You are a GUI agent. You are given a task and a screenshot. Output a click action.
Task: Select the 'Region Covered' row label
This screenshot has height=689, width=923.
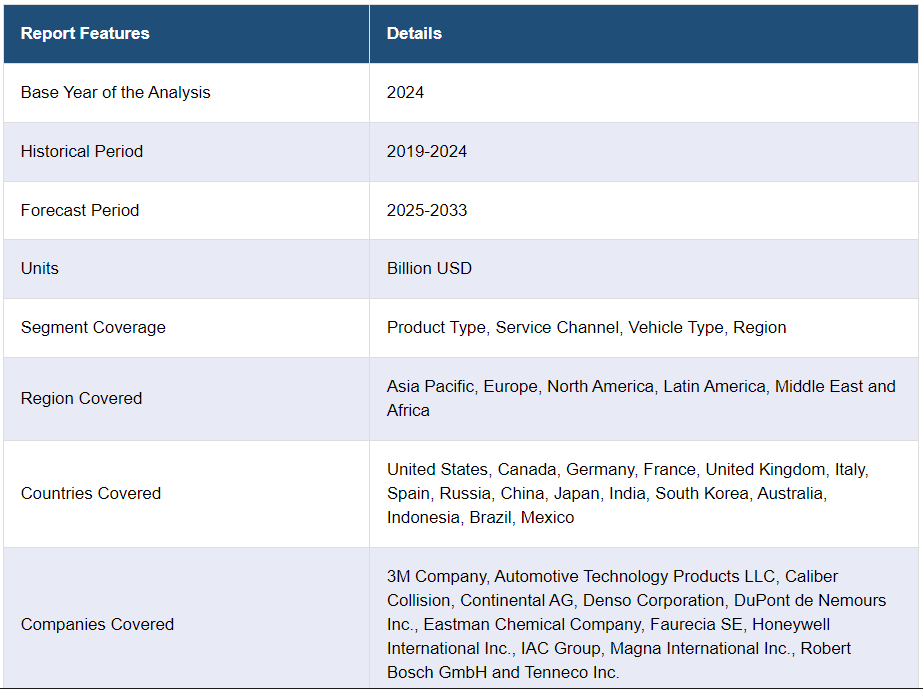click(x=82, y=398)
